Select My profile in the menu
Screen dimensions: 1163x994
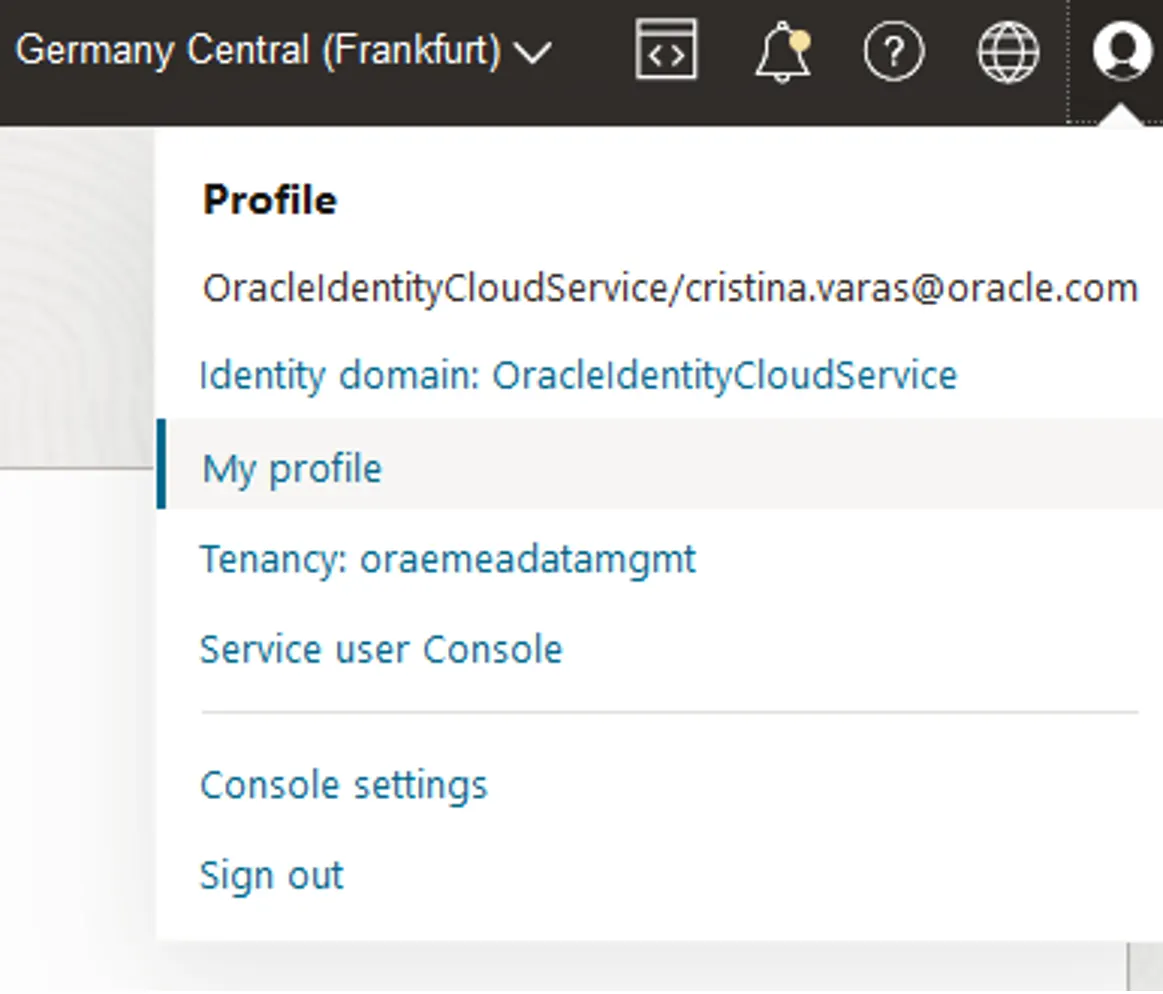click(x=292, y=468)
